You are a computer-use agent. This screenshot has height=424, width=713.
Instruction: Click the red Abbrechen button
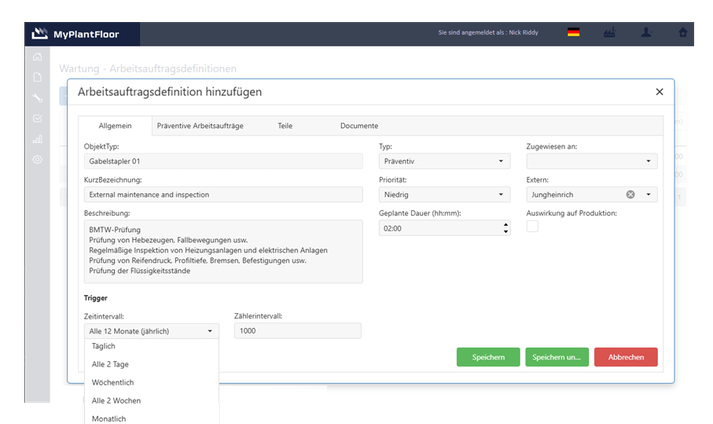point(626,357)
